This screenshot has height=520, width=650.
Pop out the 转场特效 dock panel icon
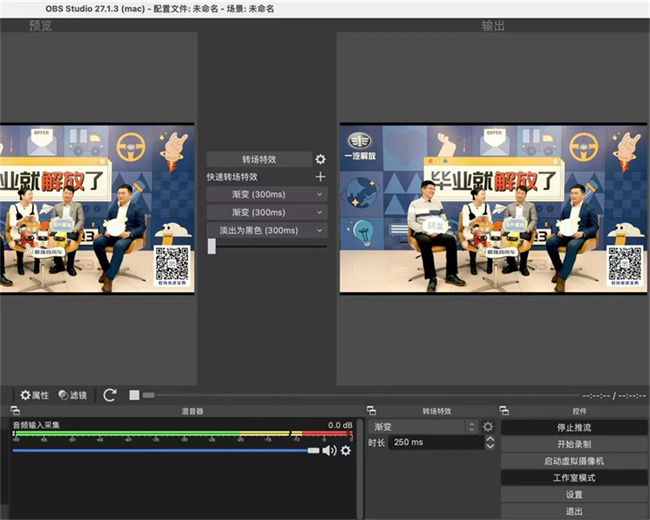tap(371, 411)
